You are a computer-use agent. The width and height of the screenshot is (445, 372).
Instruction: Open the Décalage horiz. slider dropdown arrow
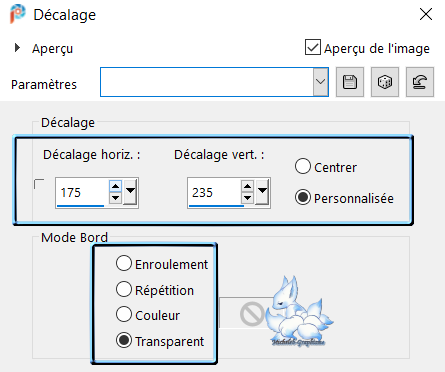pos(130,192)
